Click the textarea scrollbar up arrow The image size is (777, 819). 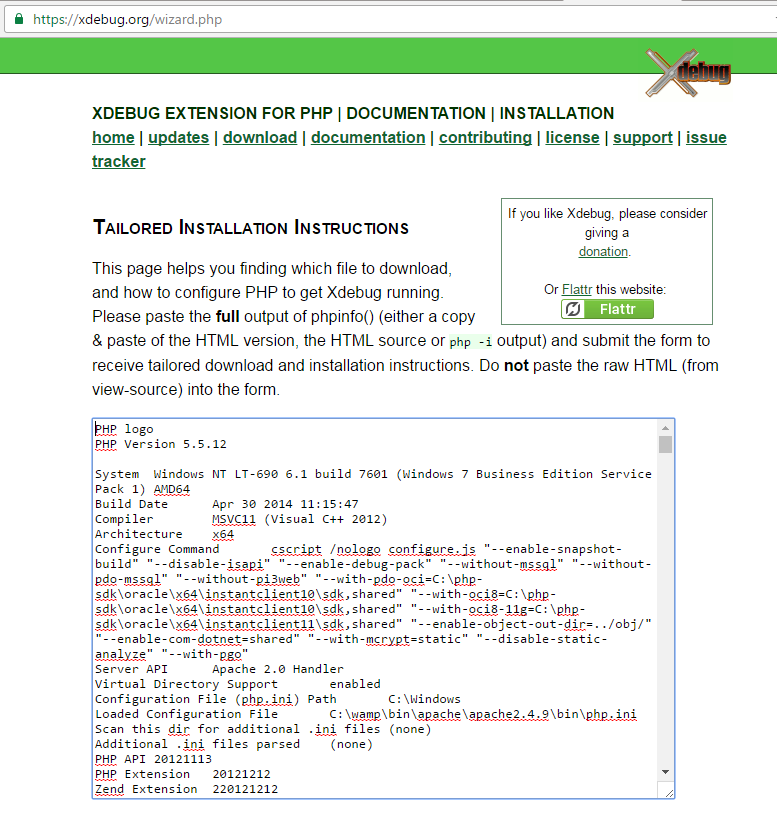click(x=665, y=428)
